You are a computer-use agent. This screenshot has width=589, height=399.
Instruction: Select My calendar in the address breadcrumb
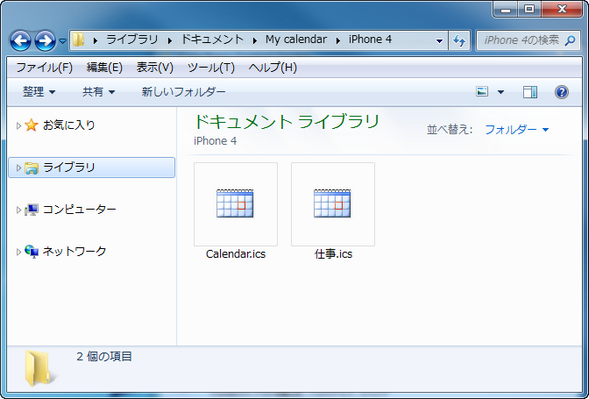[x=296, y=39]
